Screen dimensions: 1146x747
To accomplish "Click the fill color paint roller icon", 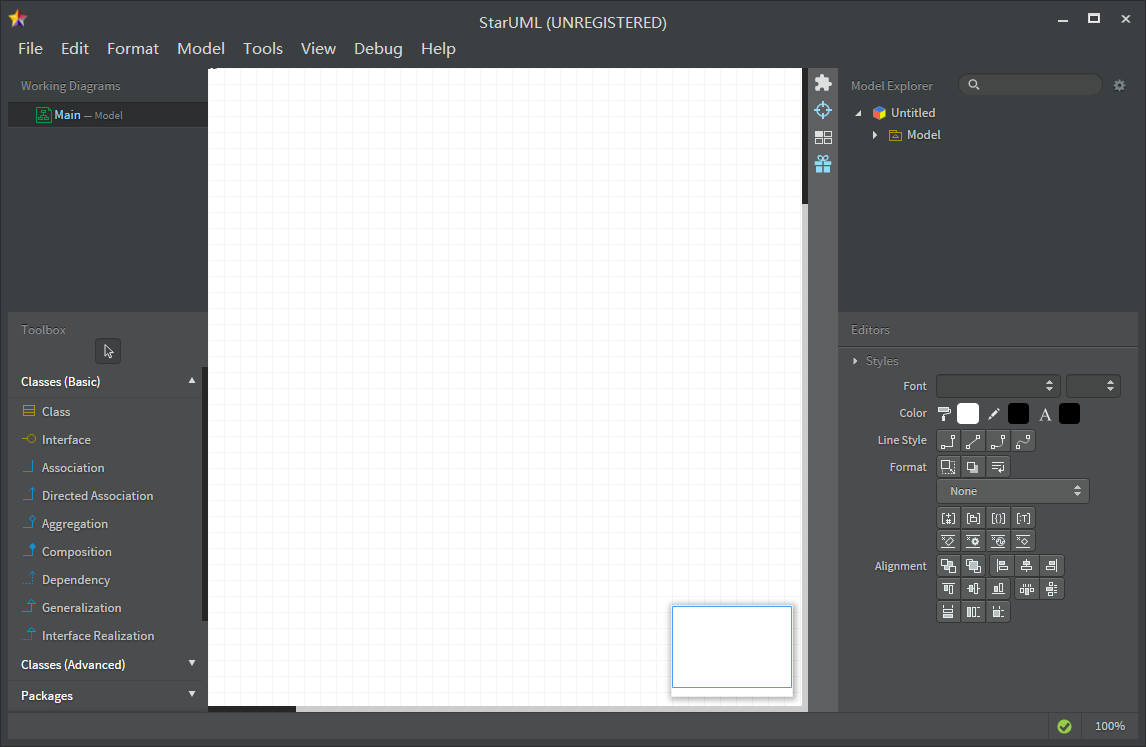I will pyautogui.click(x=944, y=414).
